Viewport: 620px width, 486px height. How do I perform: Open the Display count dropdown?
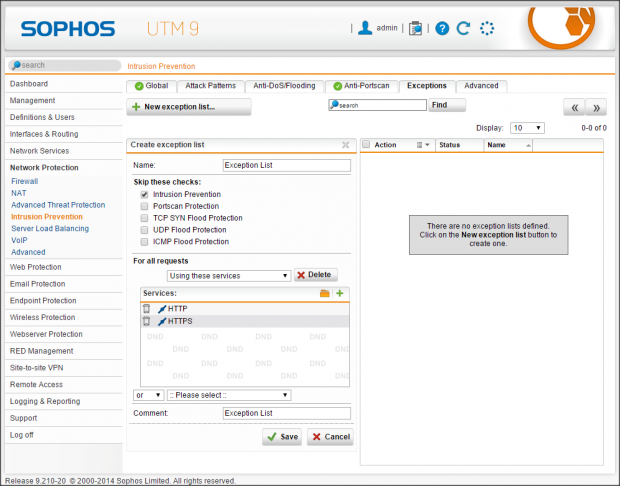[527, 128]
